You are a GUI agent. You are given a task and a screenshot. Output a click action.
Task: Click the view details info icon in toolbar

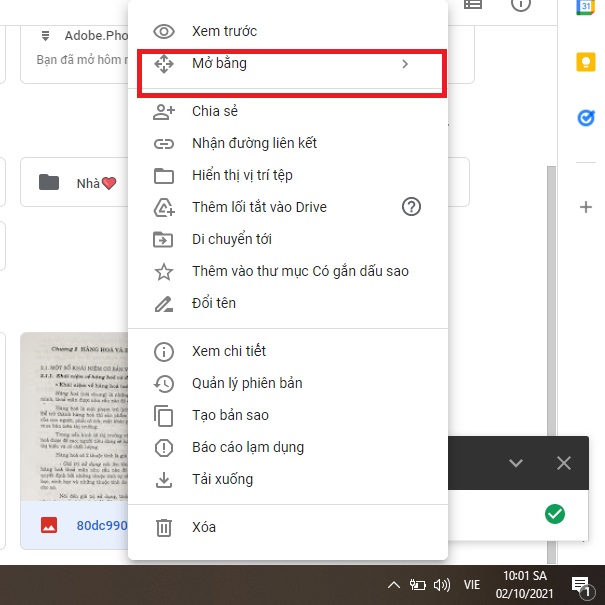[521, 5]
